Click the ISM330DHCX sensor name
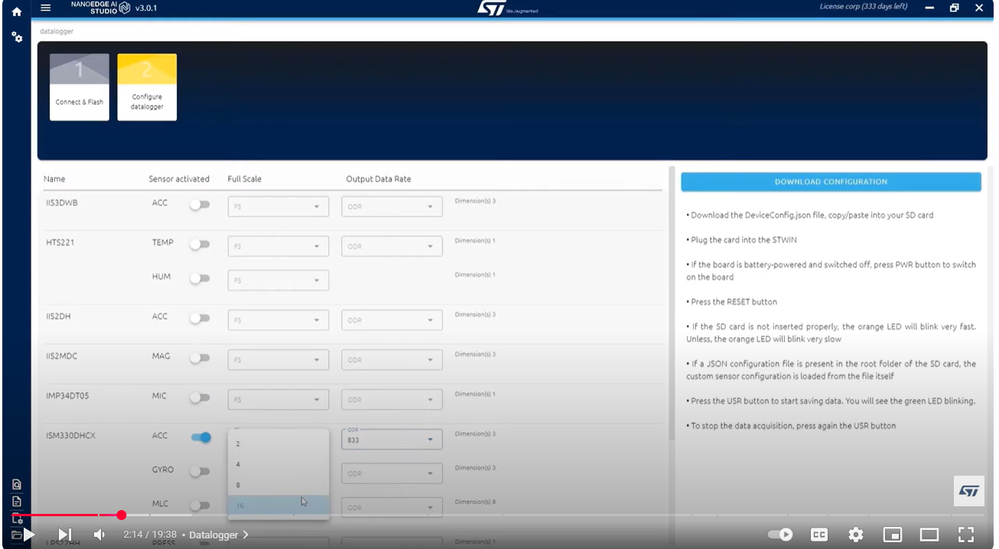The width and height of the screenshot is (999, 549). click(71, 436)
